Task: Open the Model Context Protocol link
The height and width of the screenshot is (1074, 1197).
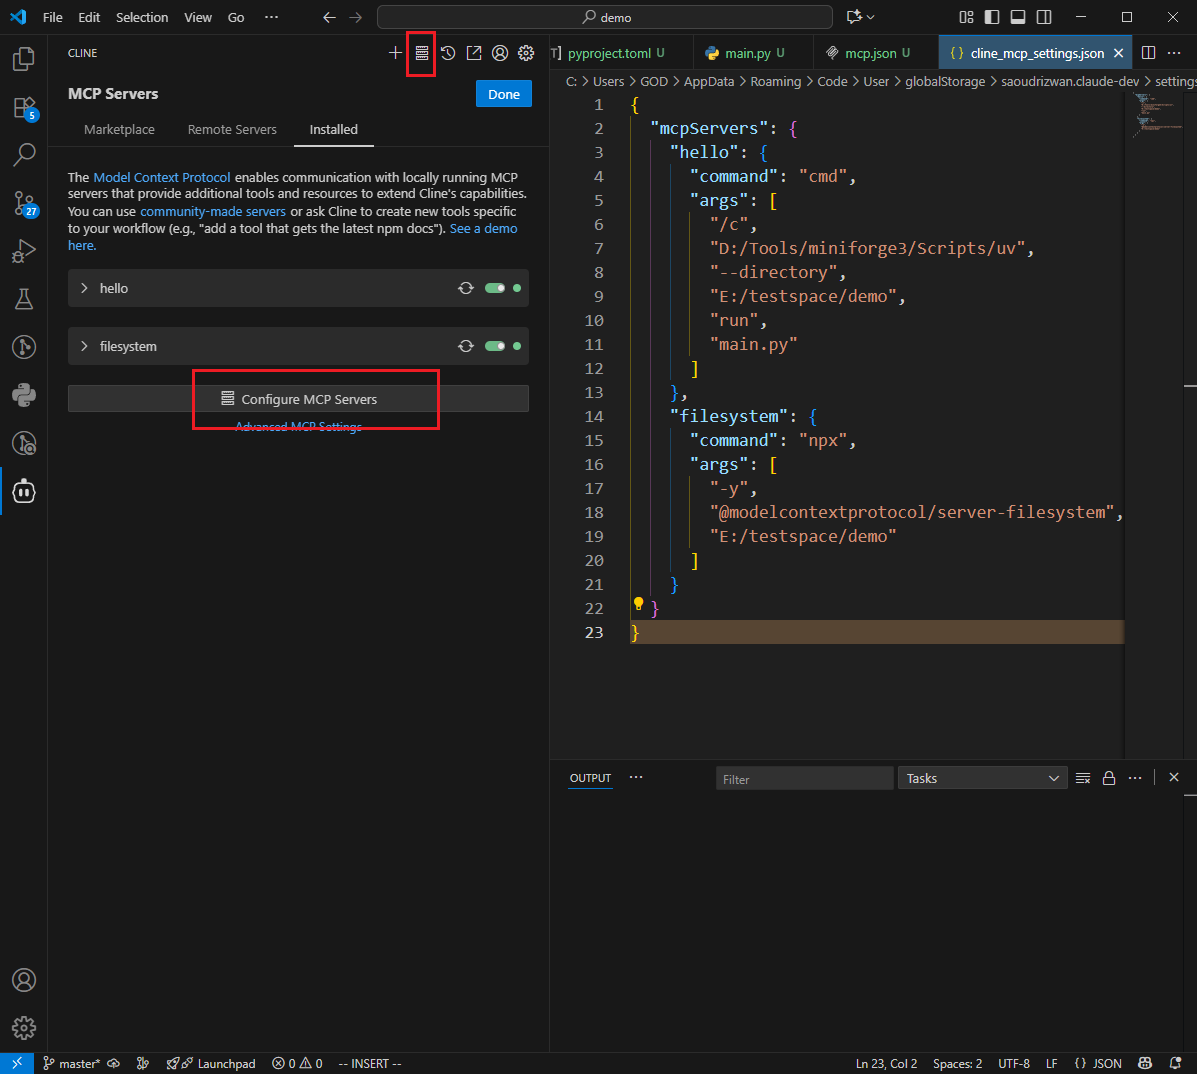Action: 162,177
